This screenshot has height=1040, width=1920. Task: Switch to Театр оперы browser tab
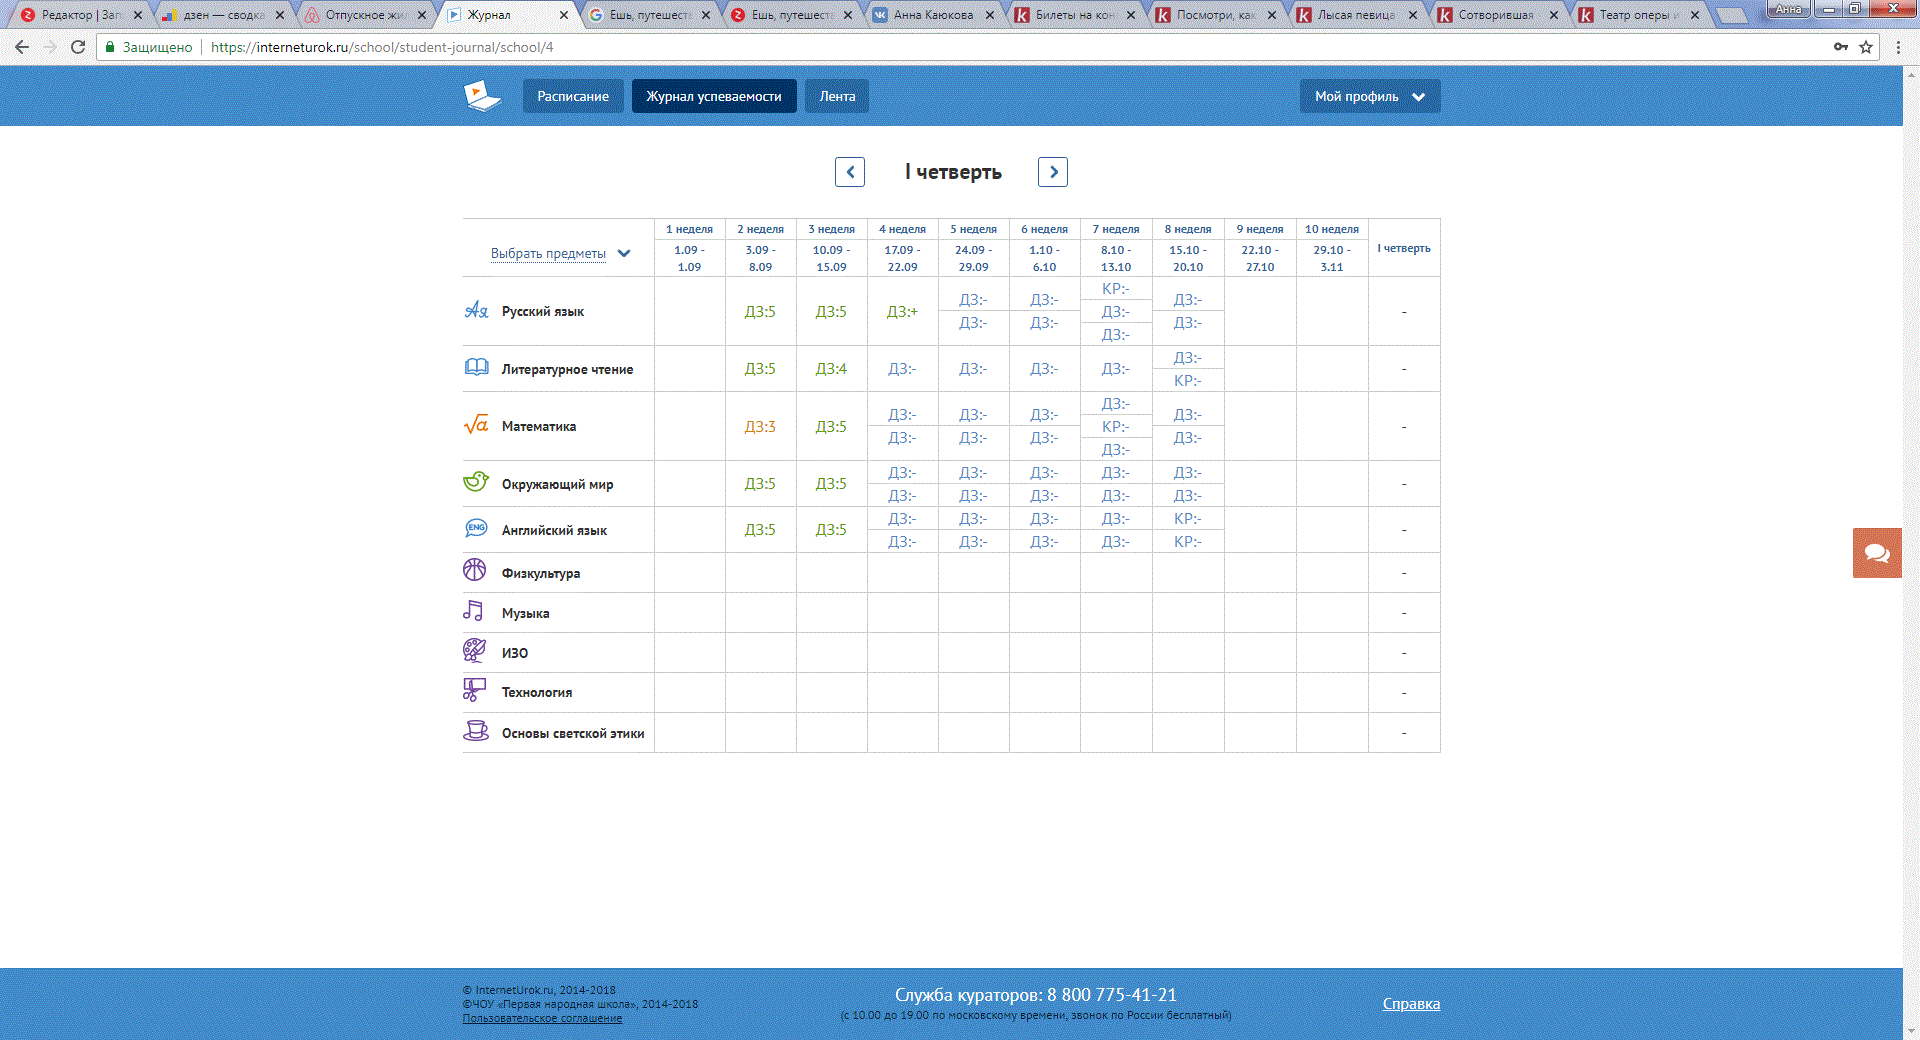pos(1638,15)
